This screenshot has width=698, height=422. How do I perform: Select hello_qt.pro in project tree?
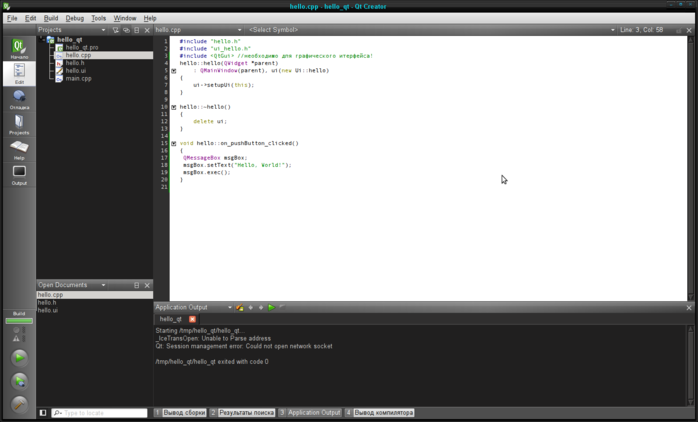82,47
